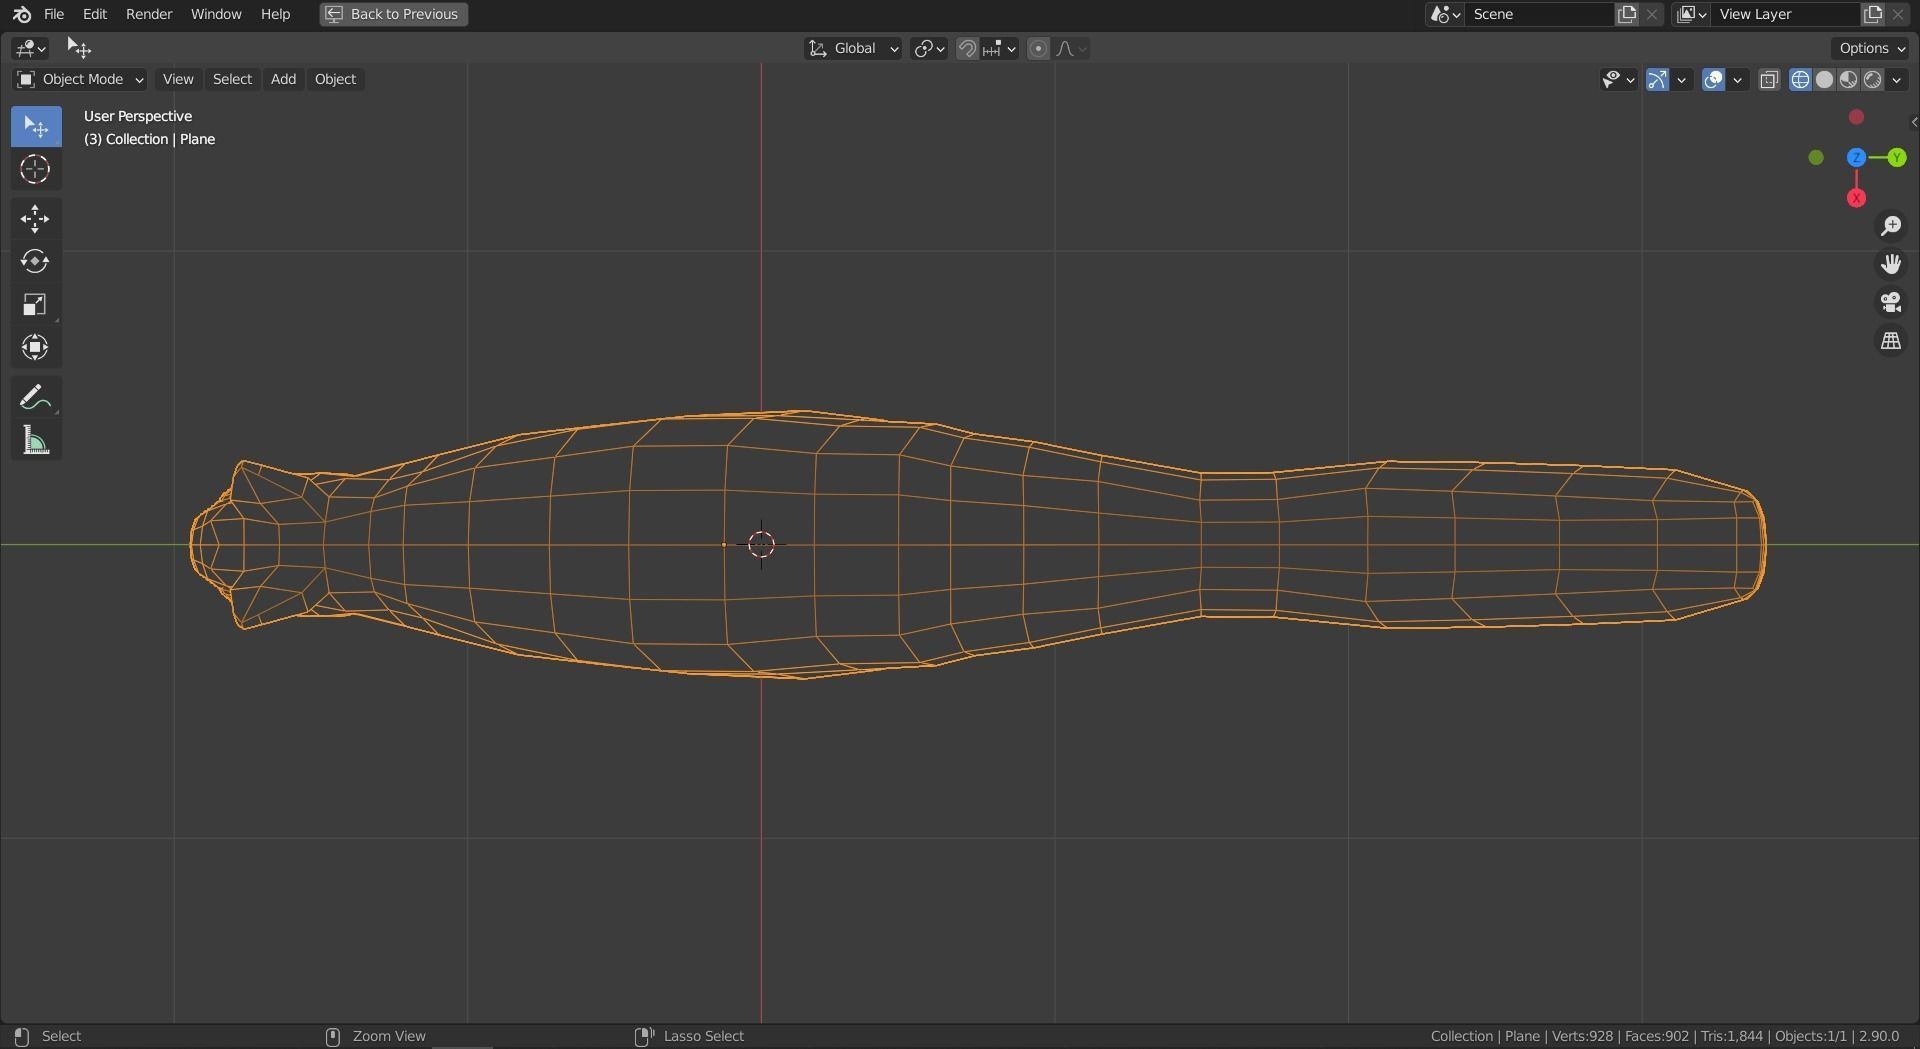The height and width of the screenshot is (1049, 1920).
Task: Click the Back to Previous button
Action: pyautogui.click(x=394, y=14)
